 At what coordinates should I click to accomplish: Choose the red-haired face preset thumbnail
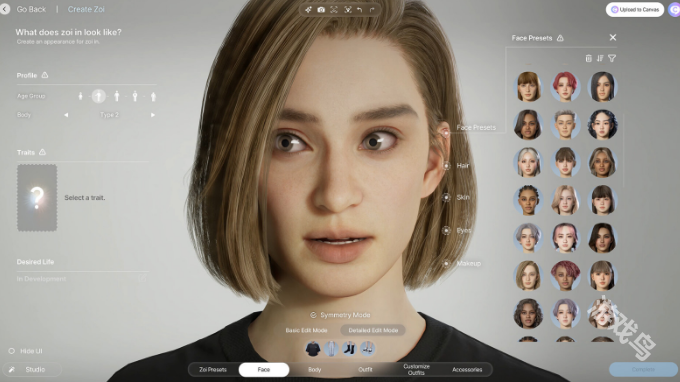click(x=565, y=87)
